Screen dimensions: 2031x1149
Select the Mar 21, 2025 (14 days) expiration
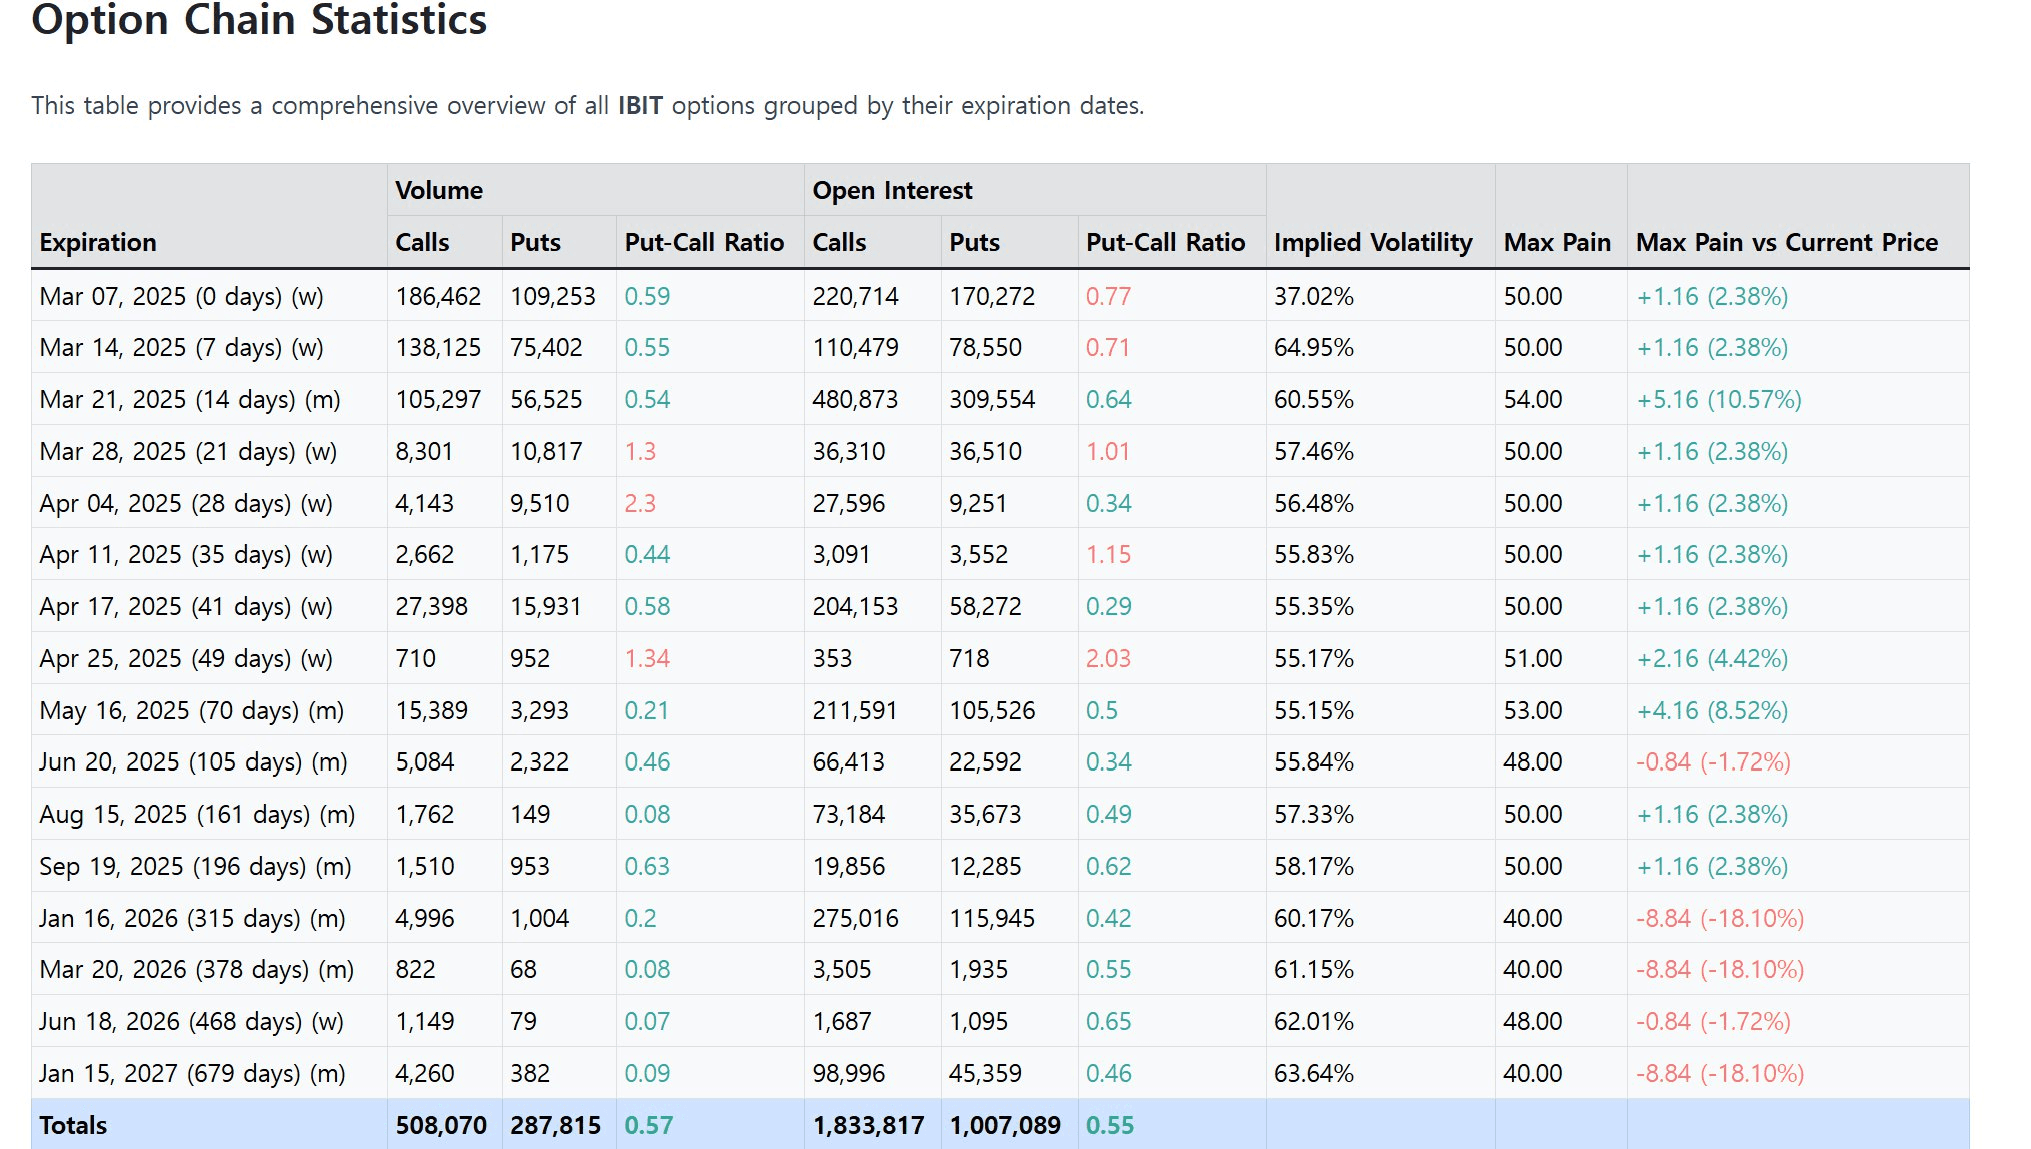pyautogui.click(x=190, y=399)
